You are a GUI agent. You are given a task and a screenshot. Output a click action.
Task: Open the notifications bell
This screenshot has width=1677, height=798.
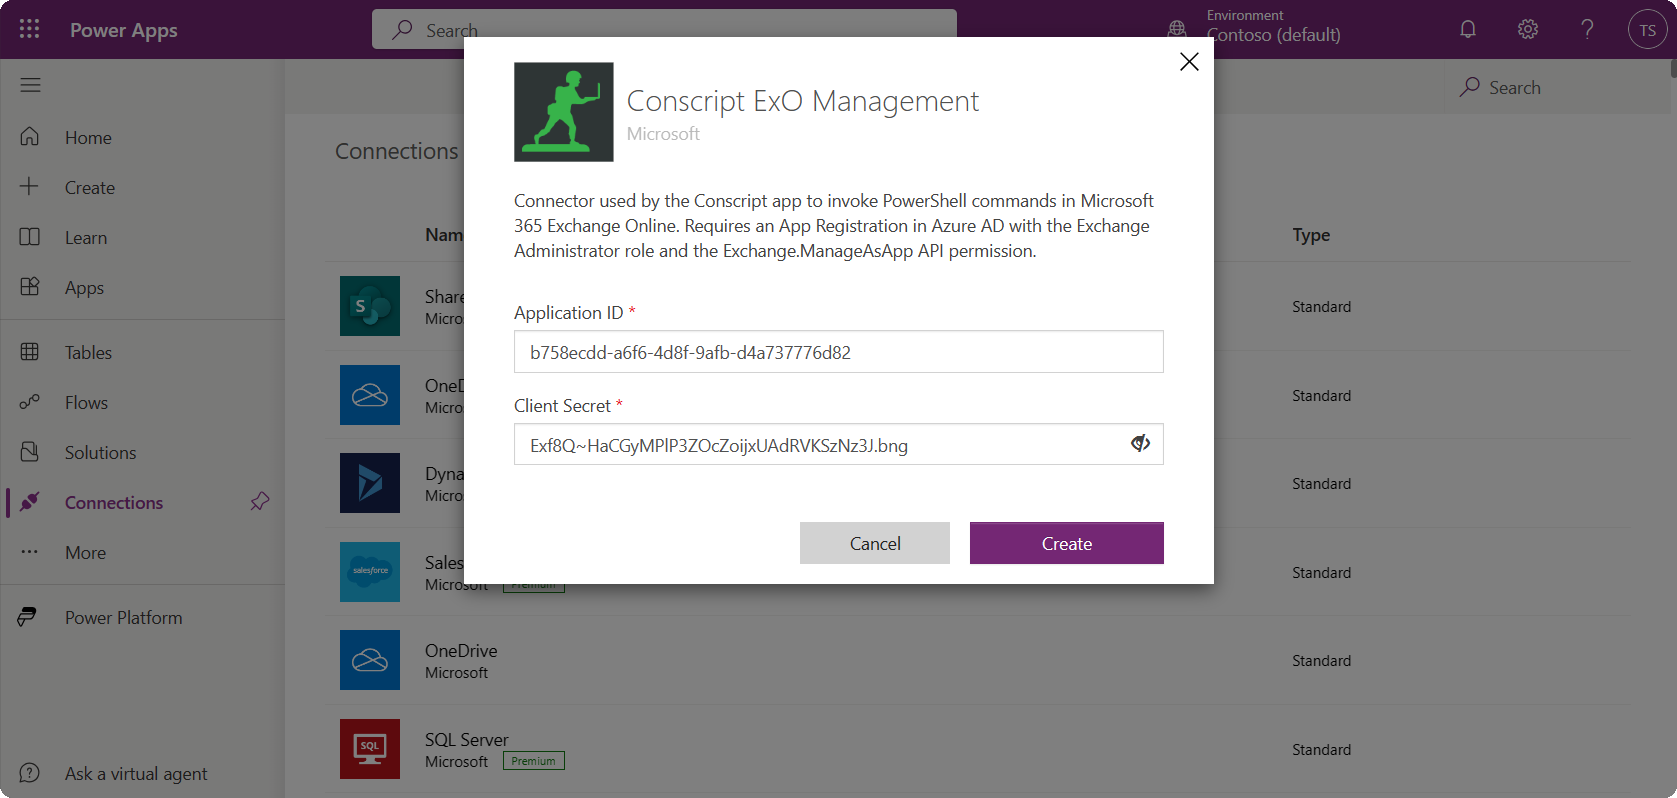[1467, 29]
